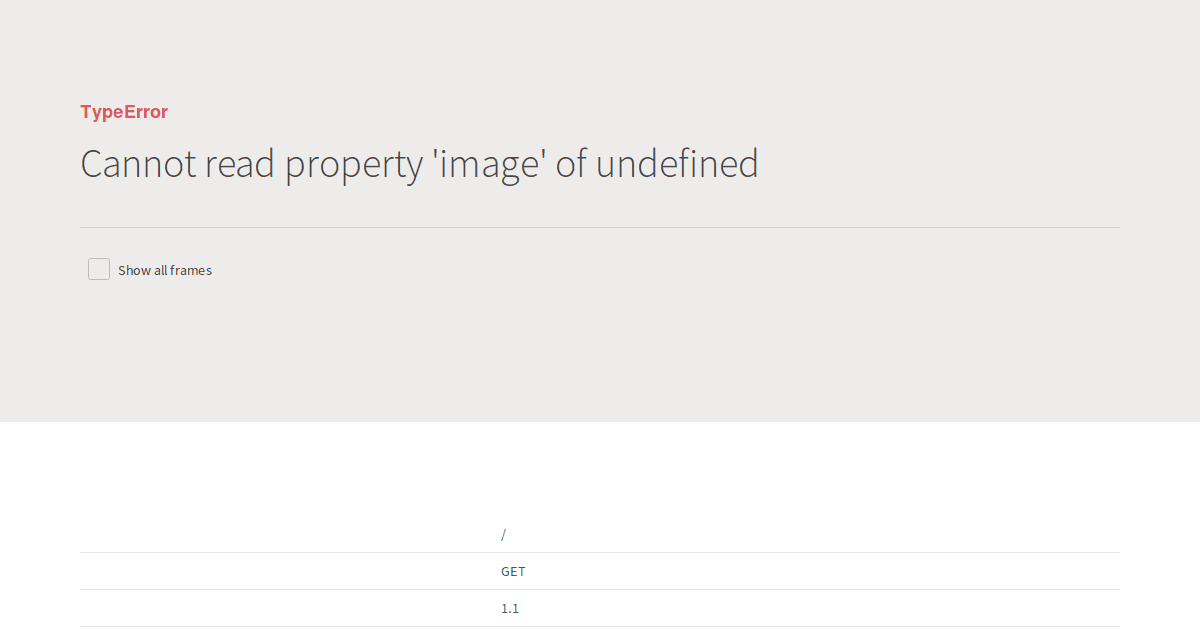Image resolution: width=1200 pixels, height=630 pixels.
Task: Click the empty frames area below the checkbox
Action: (x=600, y=350)
